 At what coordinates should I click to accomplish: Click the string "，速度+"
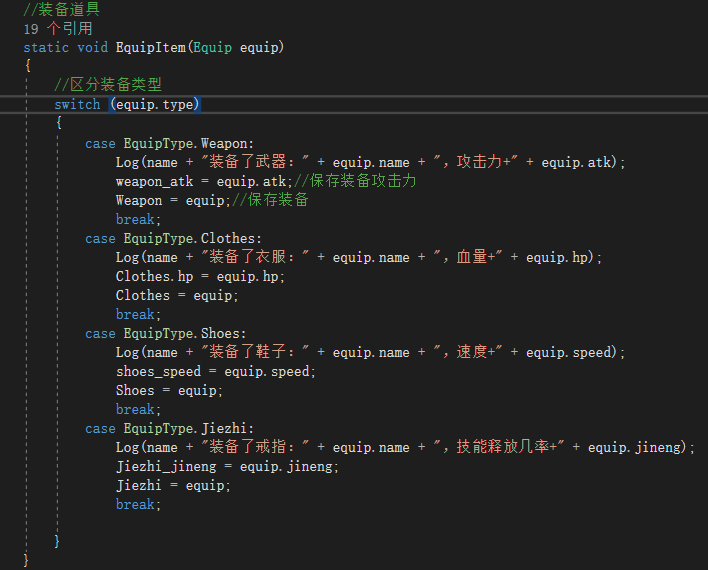[x=468, y=351]
